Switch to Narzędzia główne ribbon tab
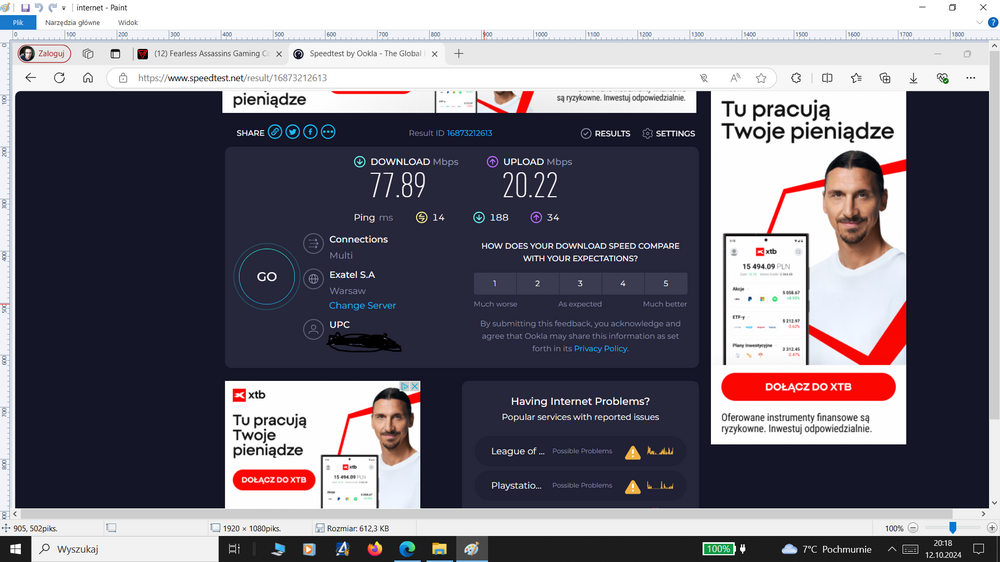The height and width of the screenshot is (562, 1000). click(x=72, y=22)
